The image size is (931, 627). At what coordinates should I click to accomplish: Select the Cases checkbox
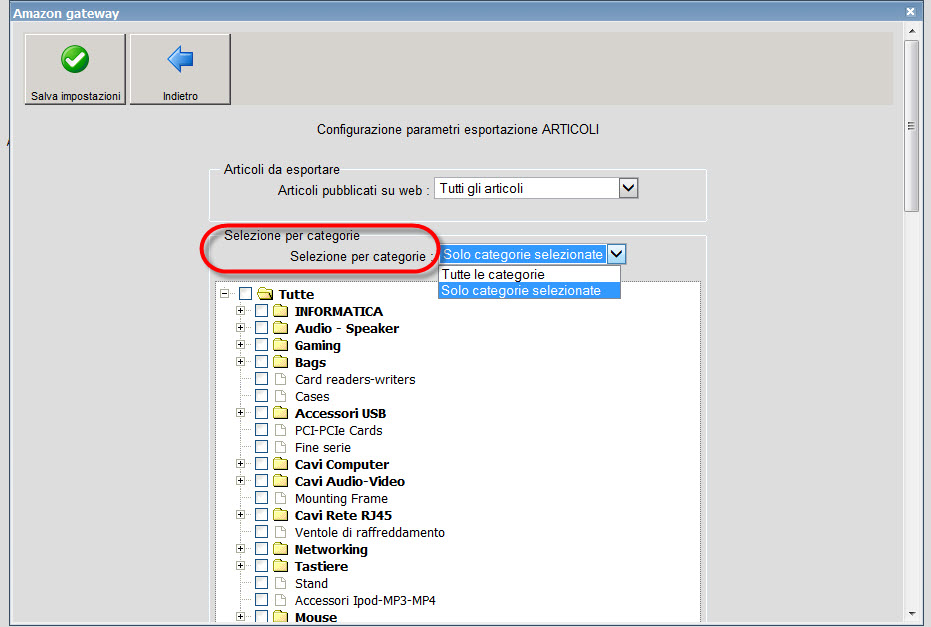(261, 396)
